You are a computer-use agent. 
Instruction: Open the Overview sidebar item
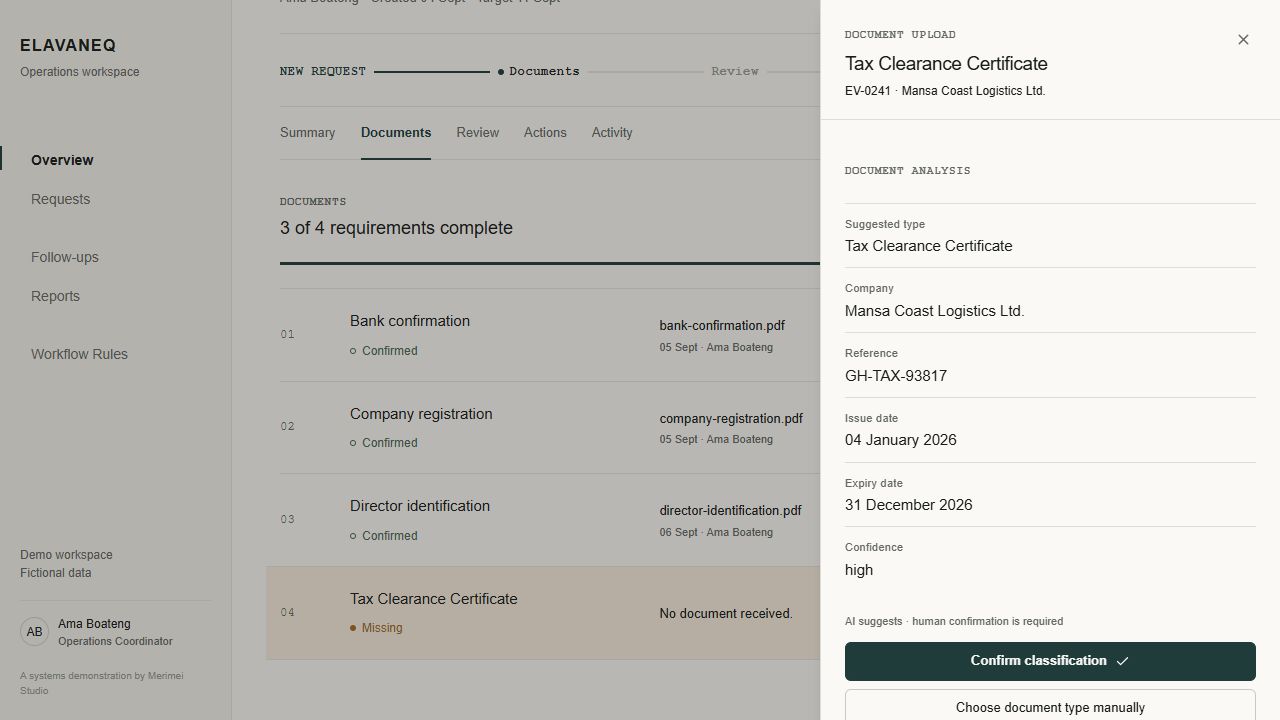pos(62,160)
